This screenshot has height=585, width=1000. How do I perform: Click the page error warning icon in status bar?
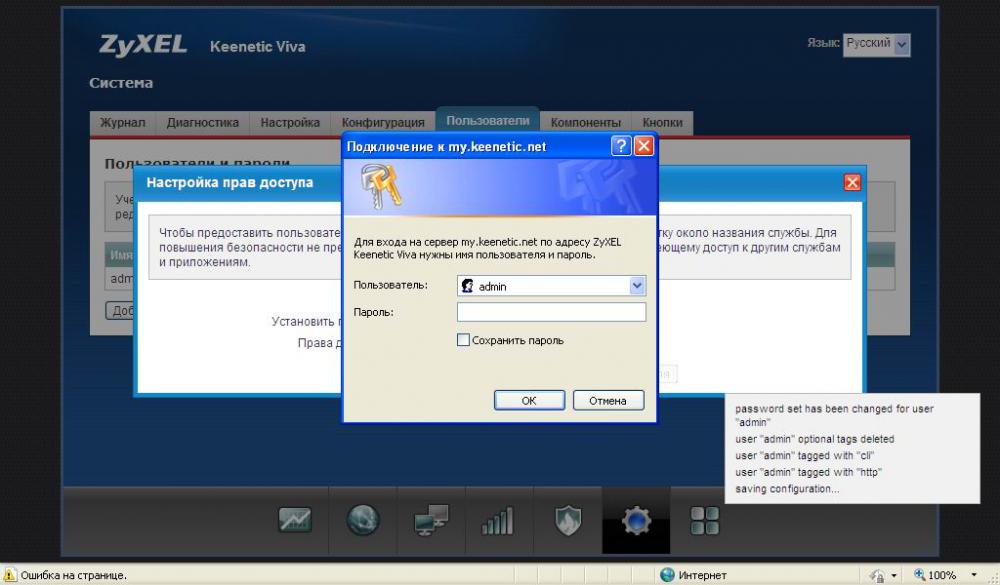pos(10,575)
